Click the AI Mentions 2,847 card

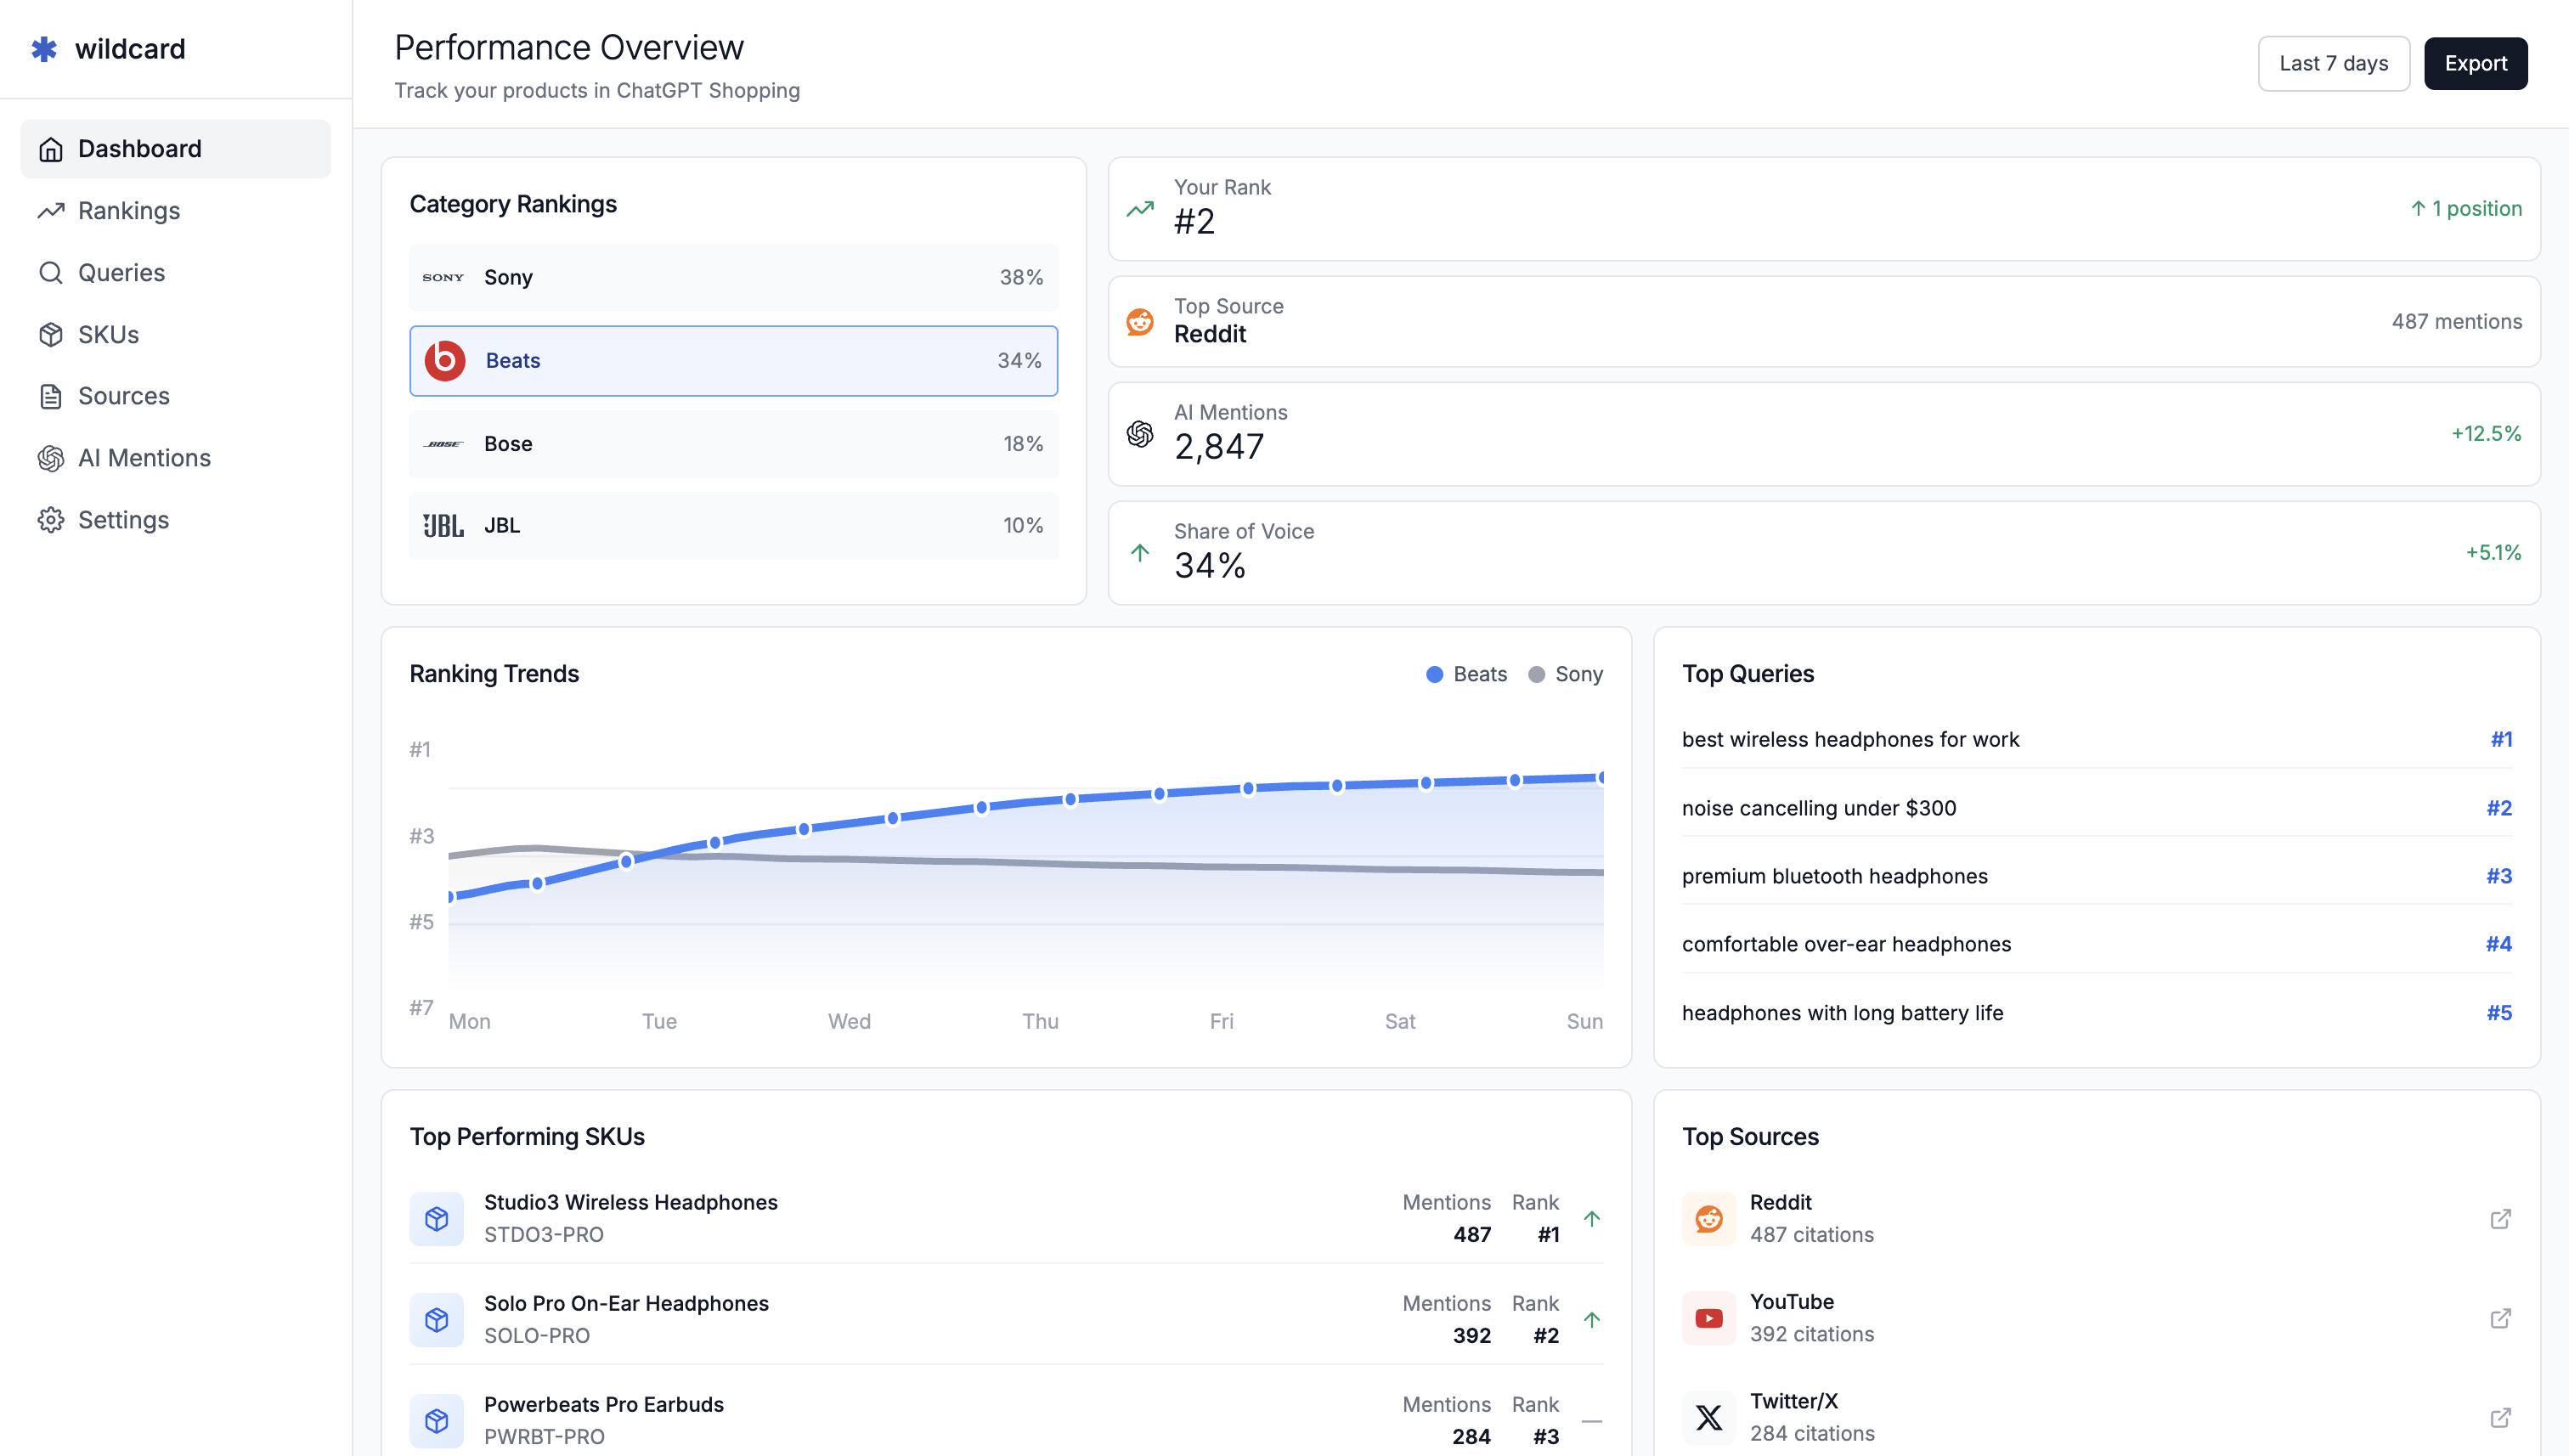(1824, 434)
